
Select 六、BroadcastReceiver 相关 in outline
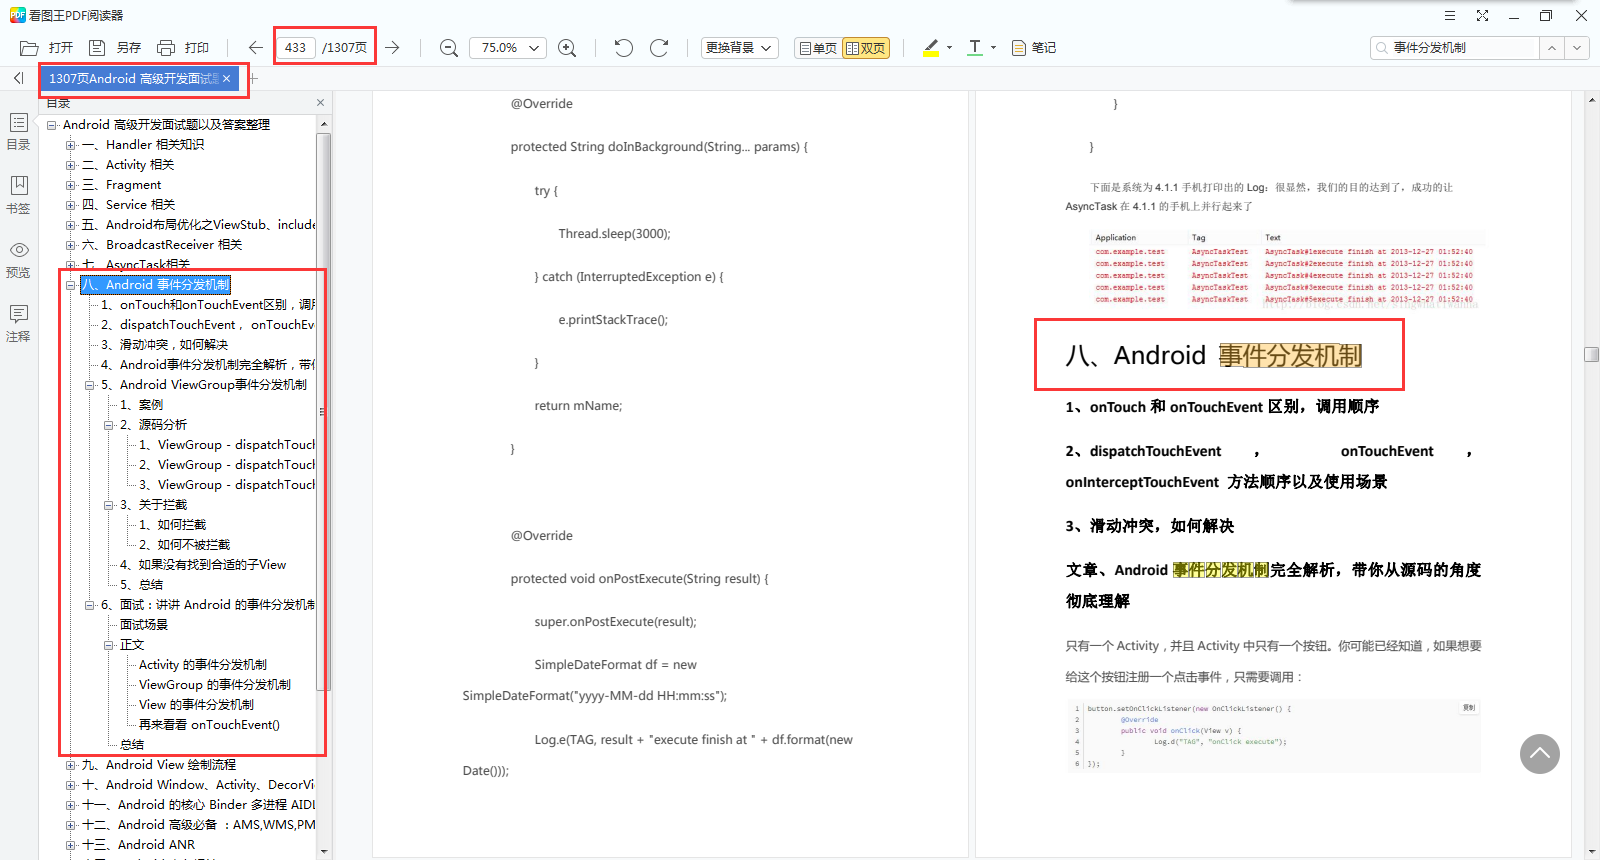162,245
